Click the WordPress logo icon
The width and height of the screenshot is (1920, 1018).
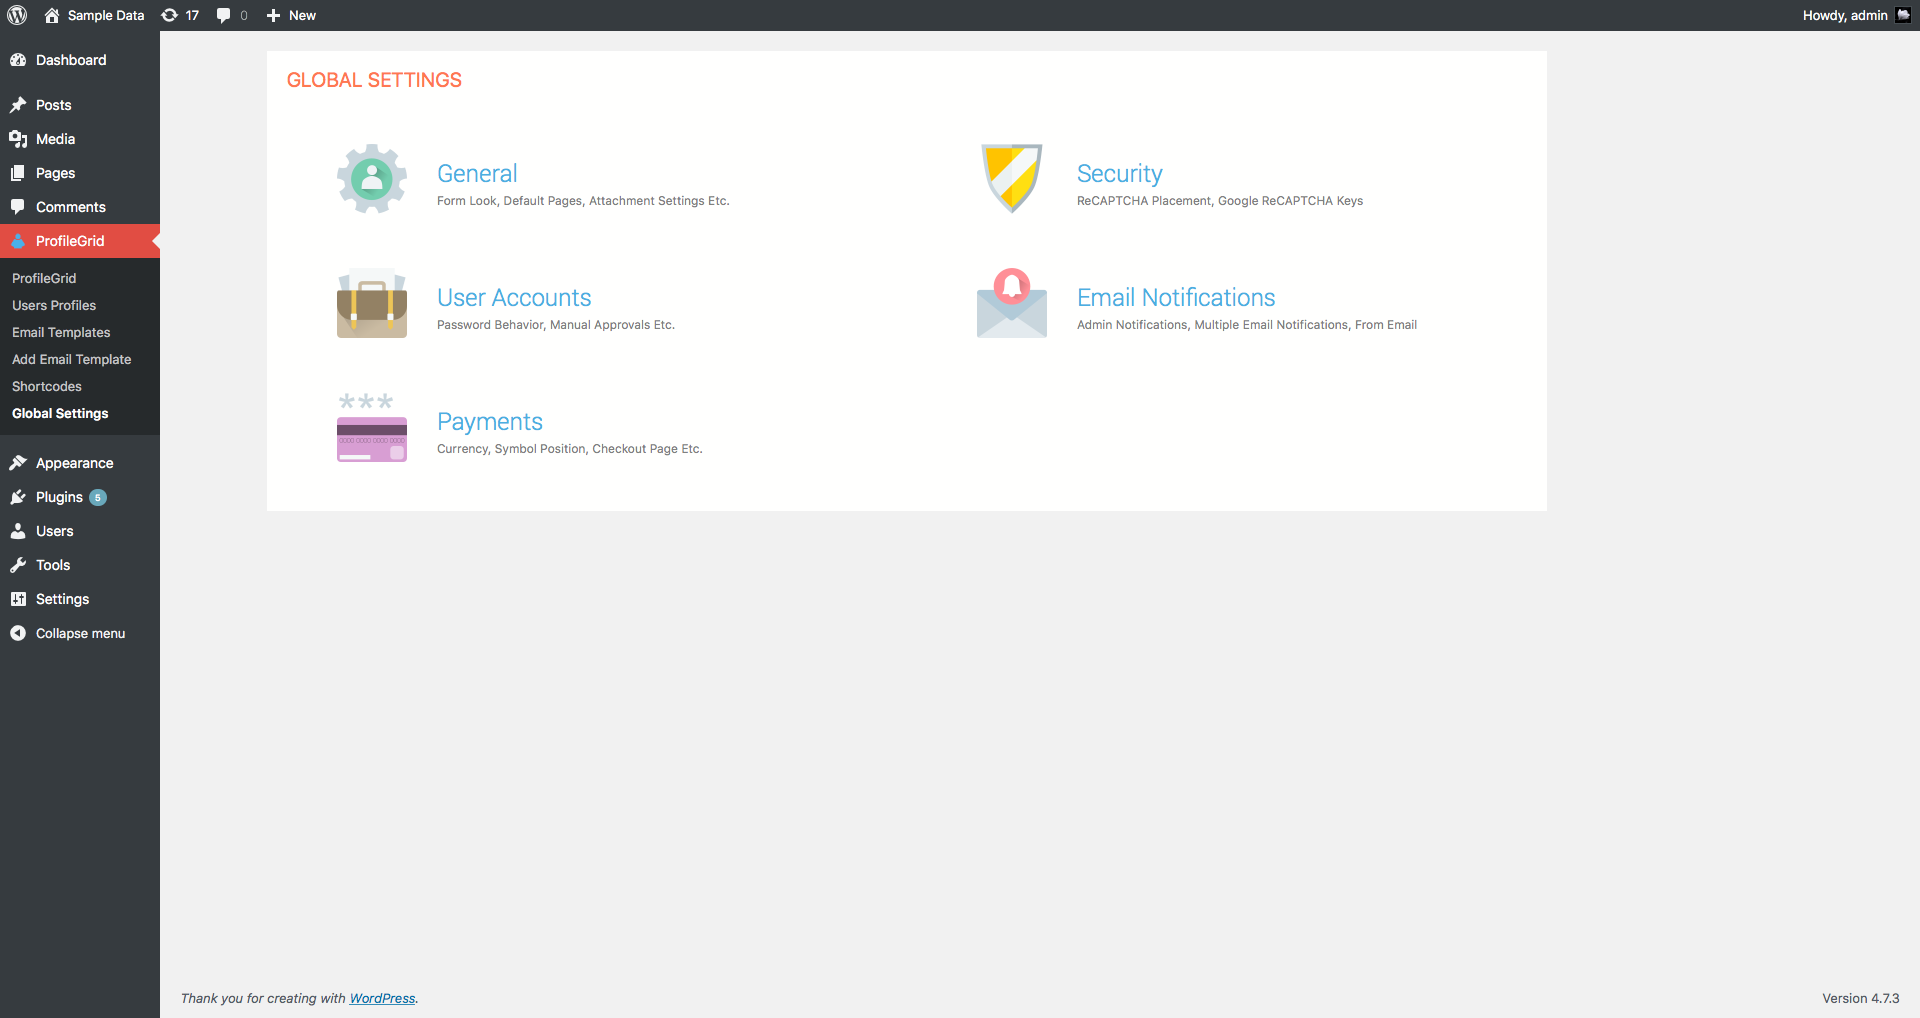[x=17, y=15]
